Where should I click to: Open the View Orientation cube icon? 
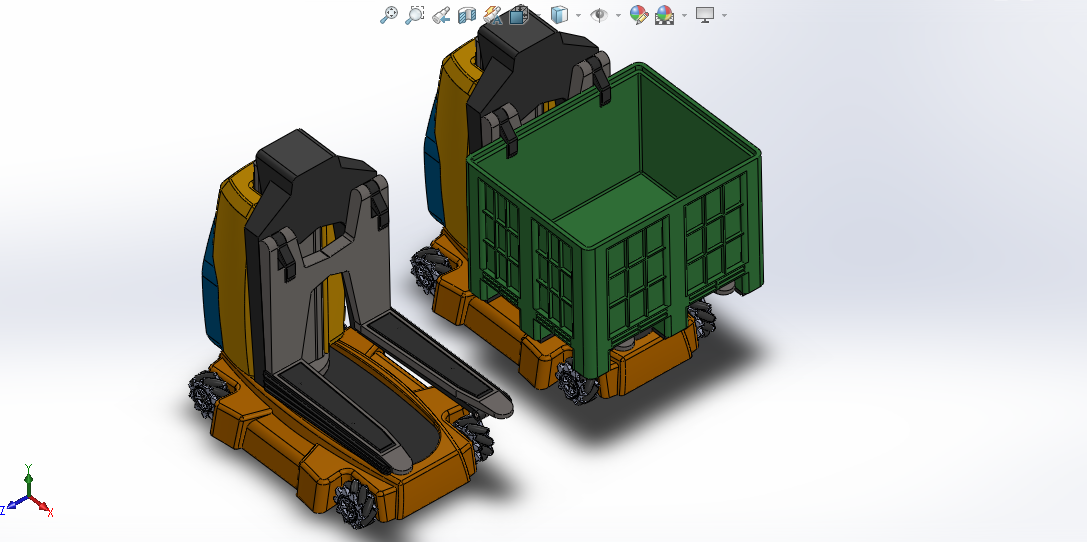coord(518,15)
